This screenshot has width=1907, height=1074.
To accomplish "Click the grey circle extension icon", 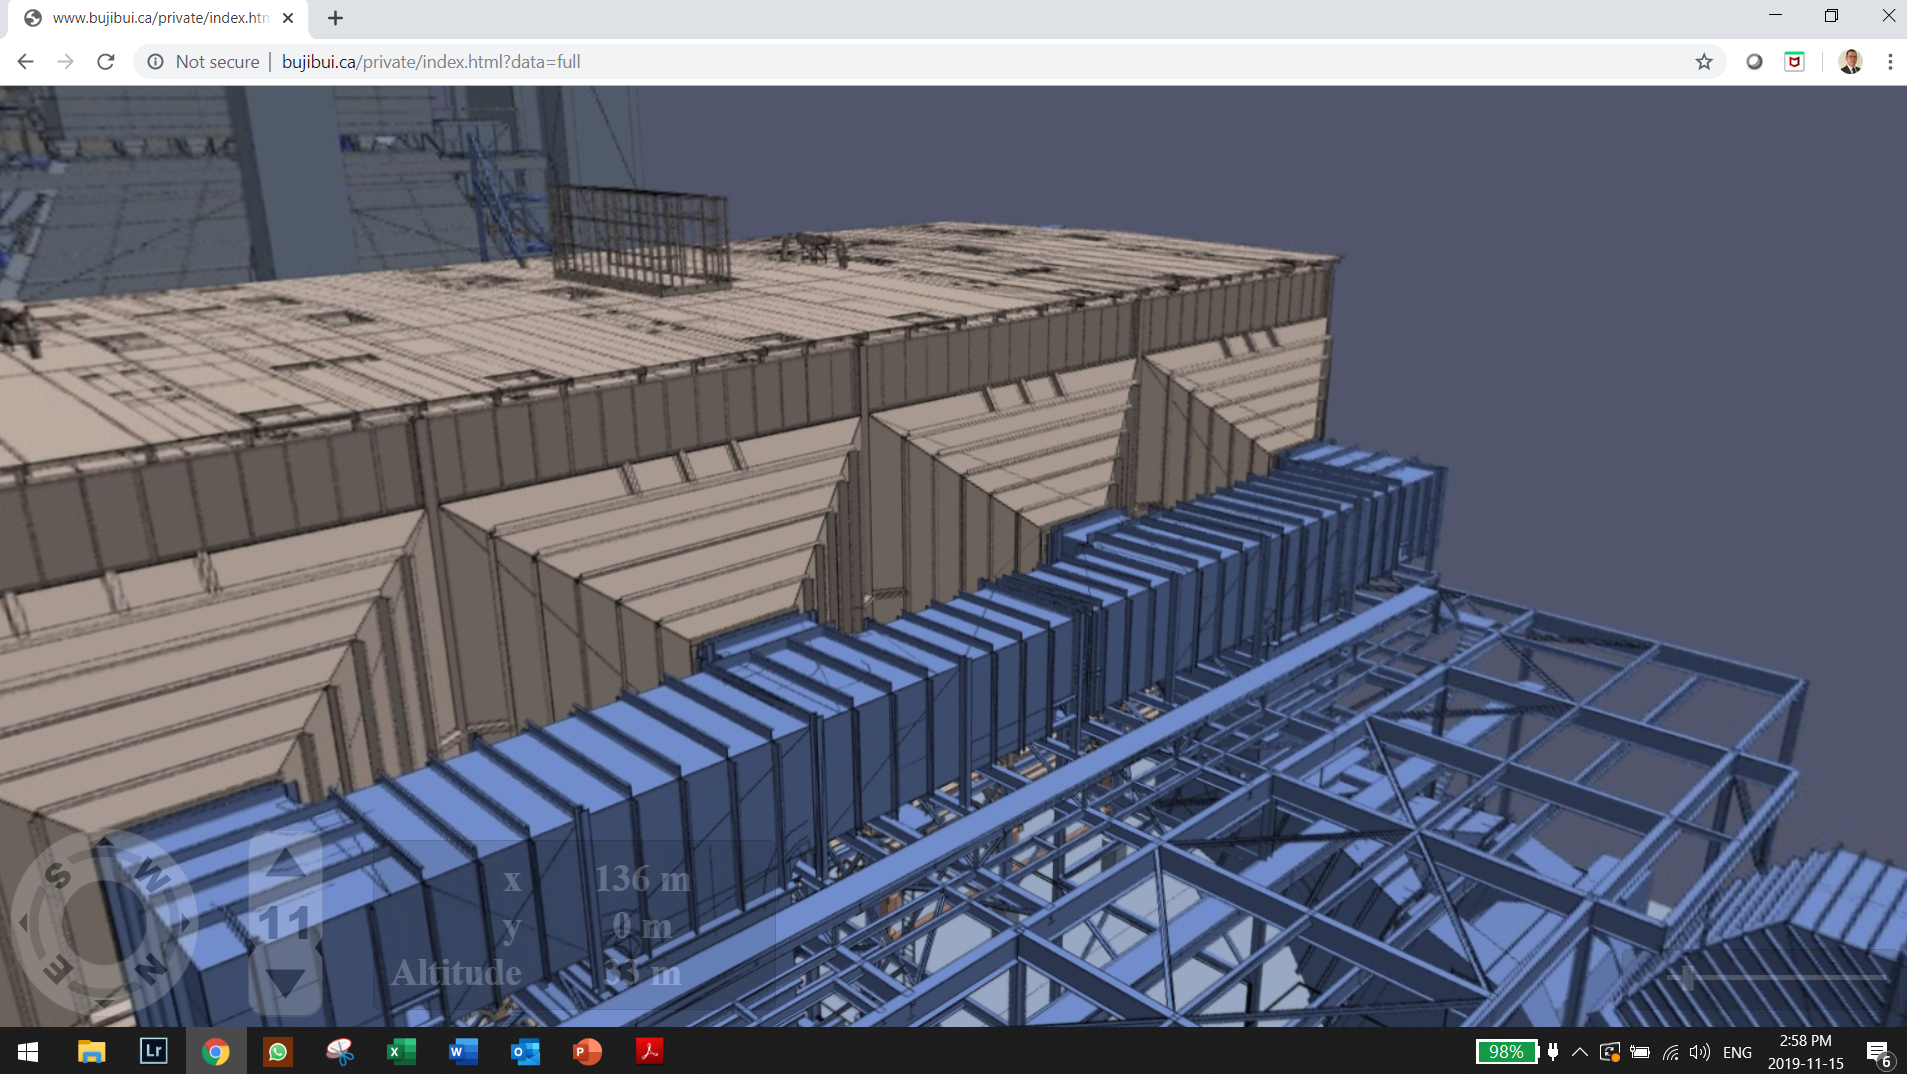I will point(1754,62).
